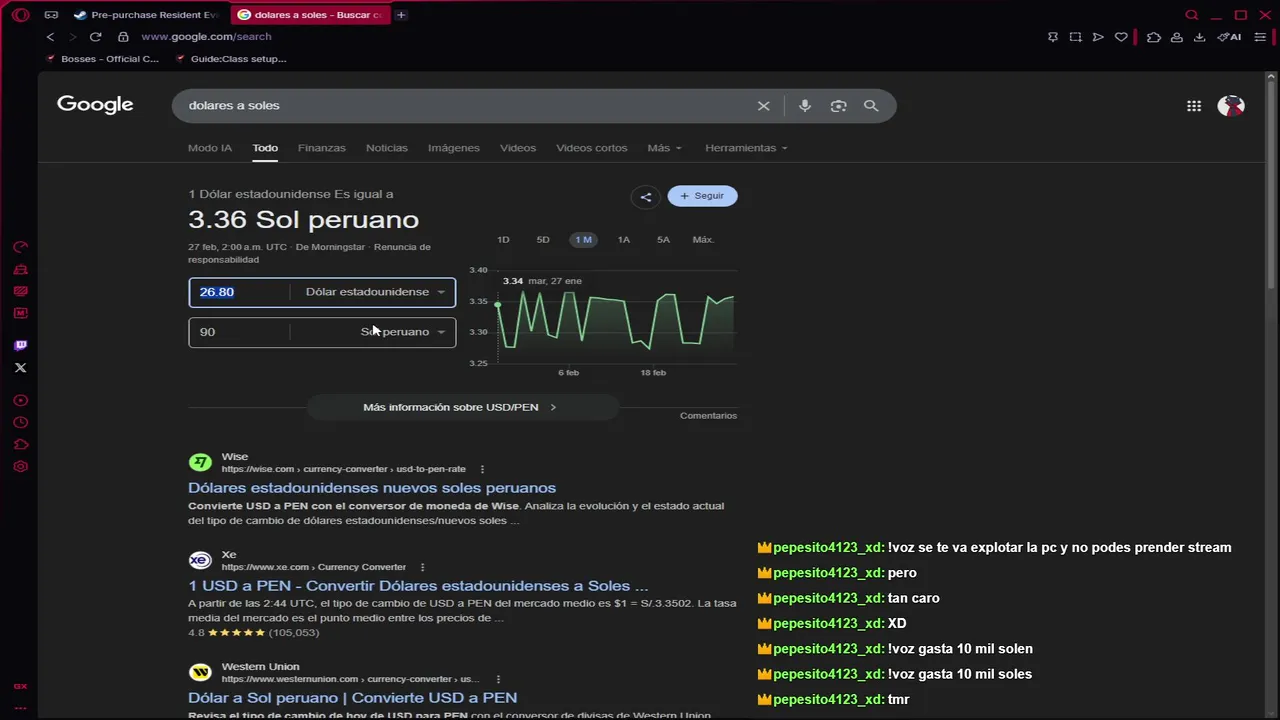View site security lock info
This screenshot has height=720, width=1280.
(123, 37)
